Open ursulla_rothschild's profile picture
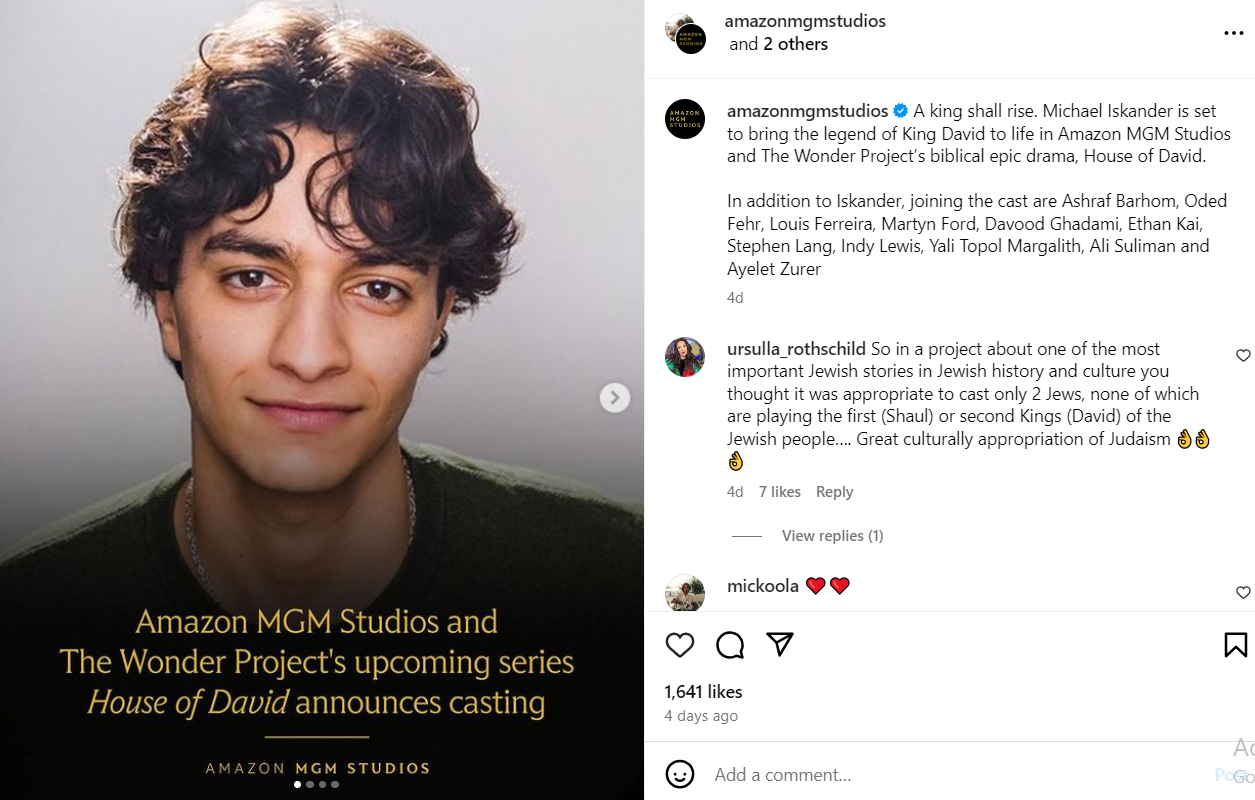Screen dimensions: 1255x800 click(685, 357)
